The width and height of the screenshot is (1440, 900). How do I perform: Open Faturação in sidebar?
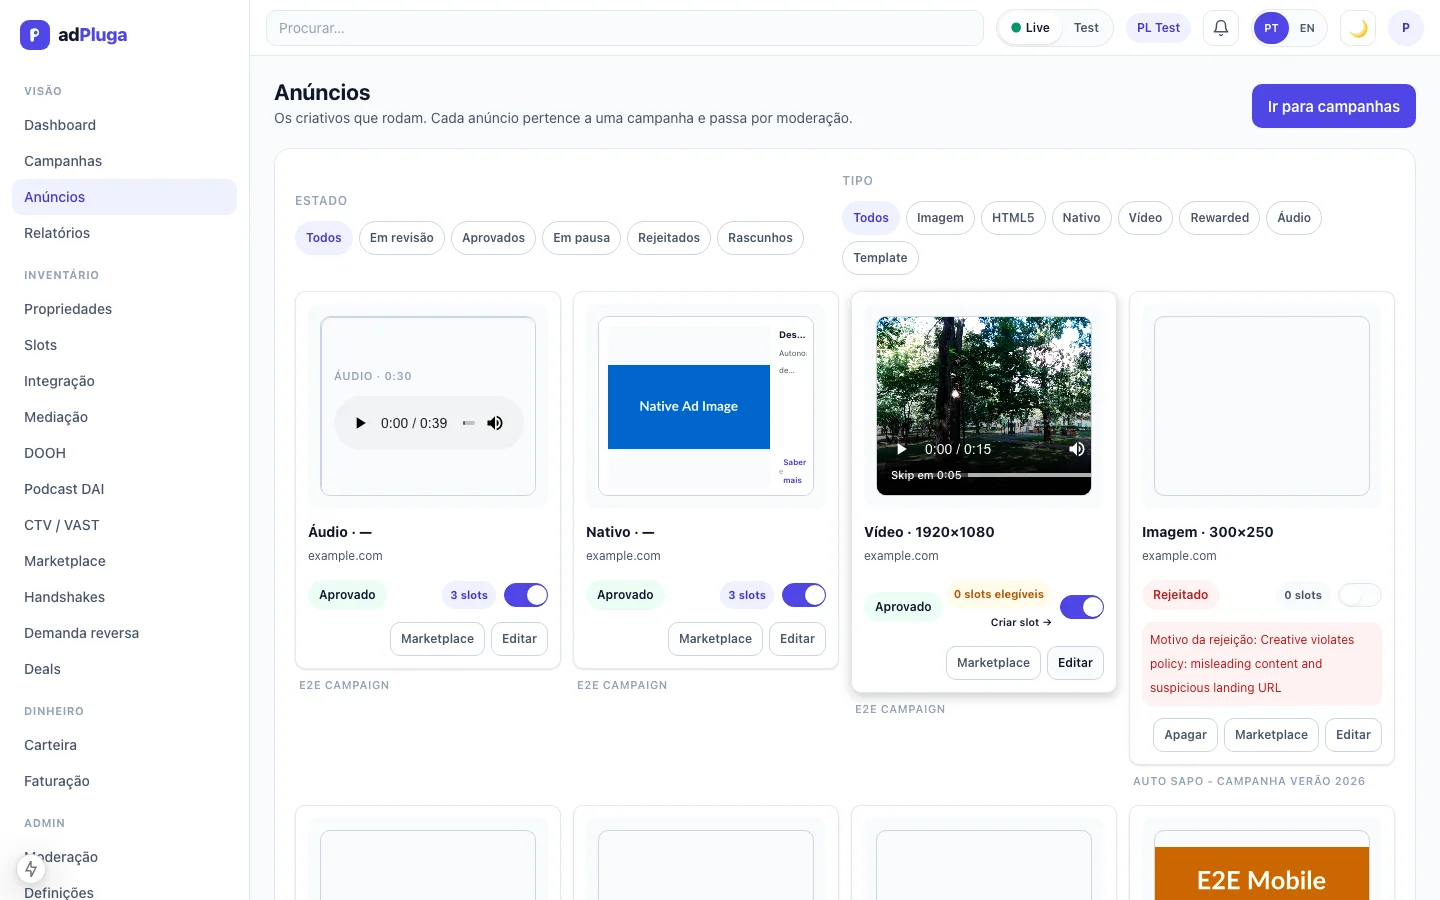(x=124, y=781)
